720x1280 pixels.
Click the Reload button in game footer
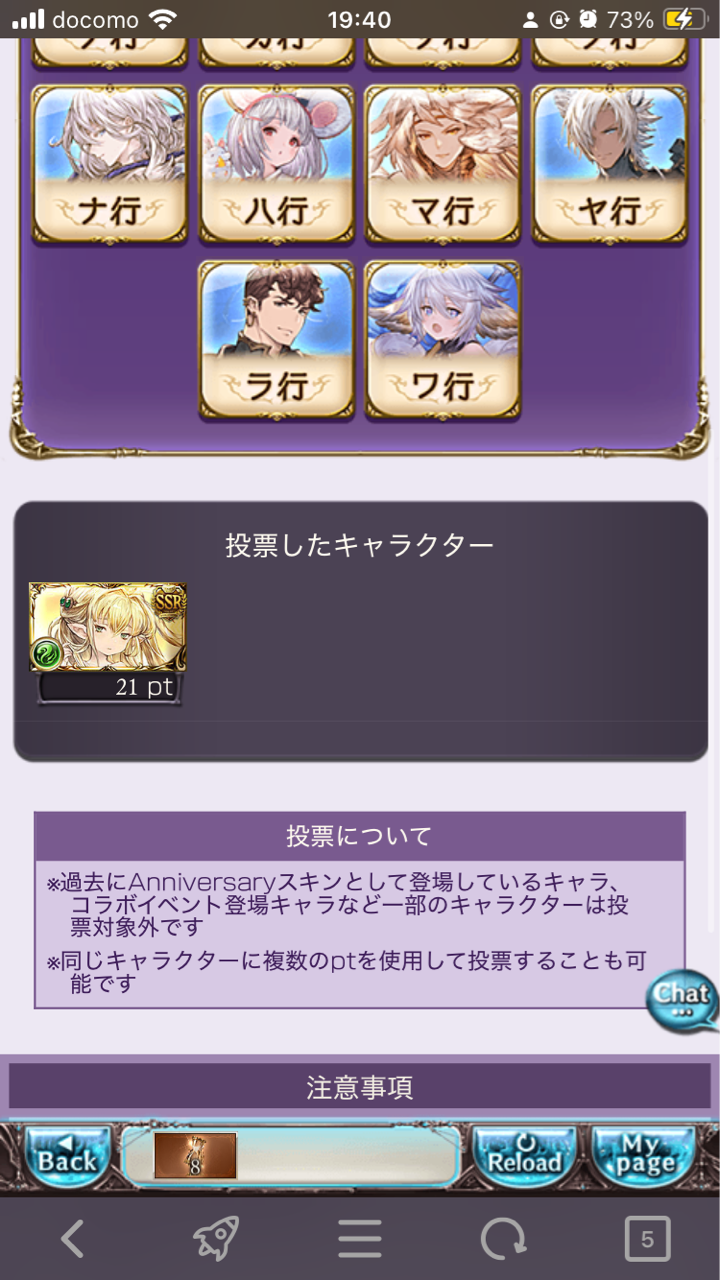(x=524, y=1155)
